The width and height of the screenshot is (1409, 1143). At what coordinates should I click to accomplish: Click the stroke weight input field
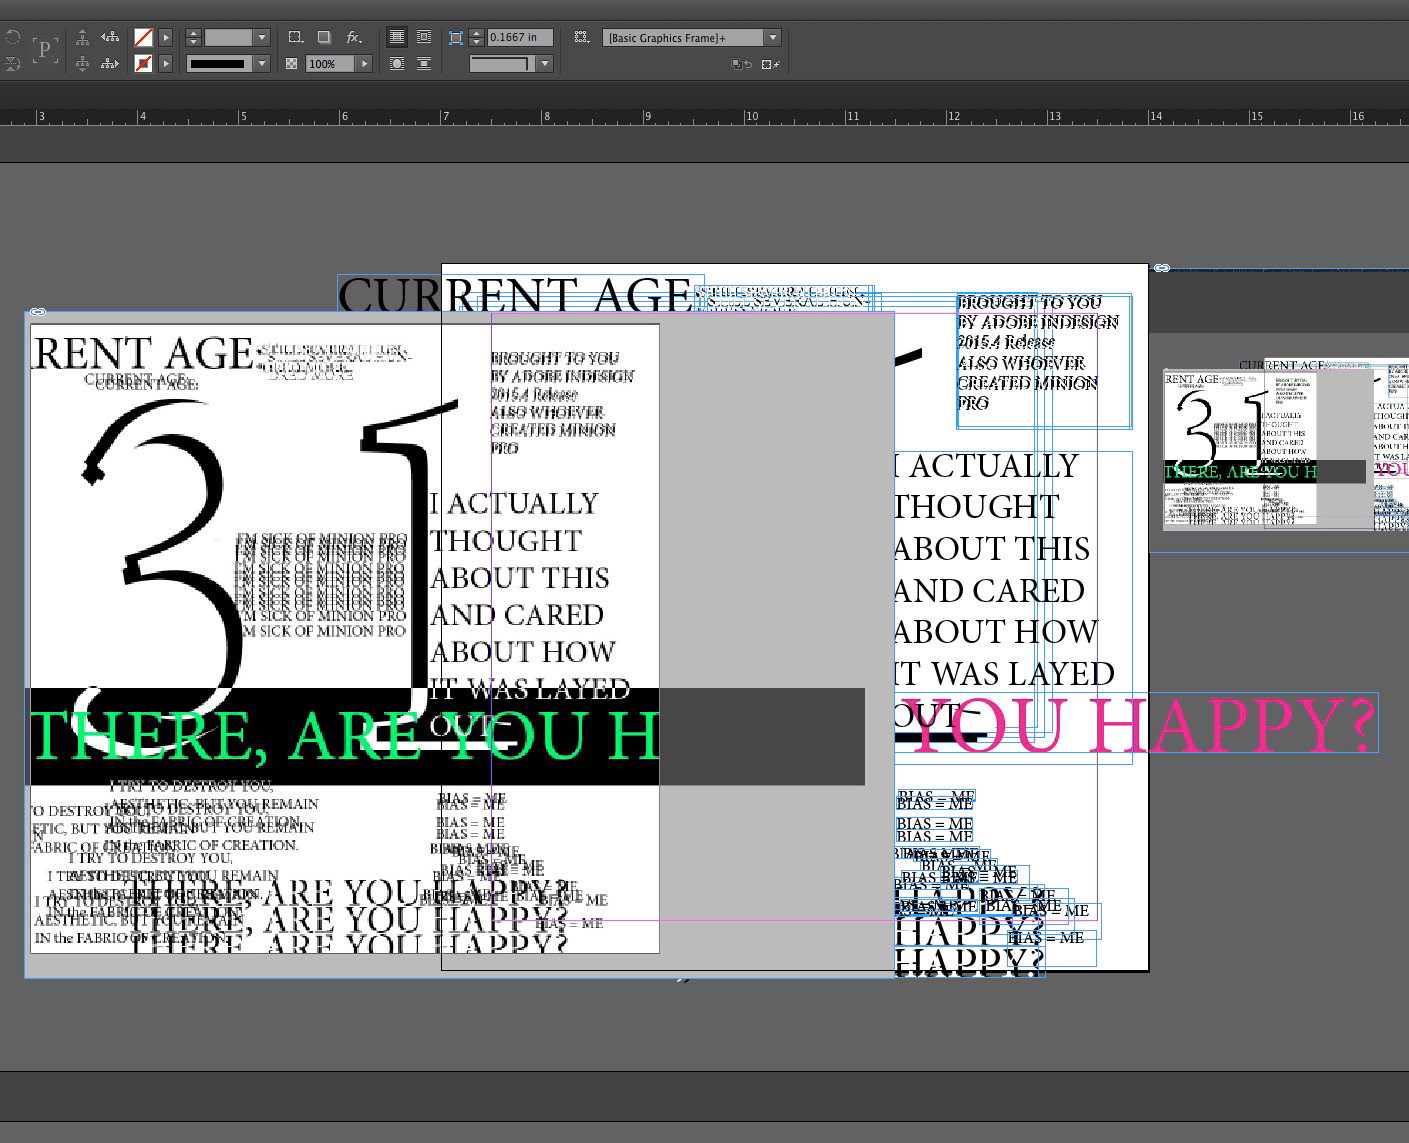(x=228, y=38)
